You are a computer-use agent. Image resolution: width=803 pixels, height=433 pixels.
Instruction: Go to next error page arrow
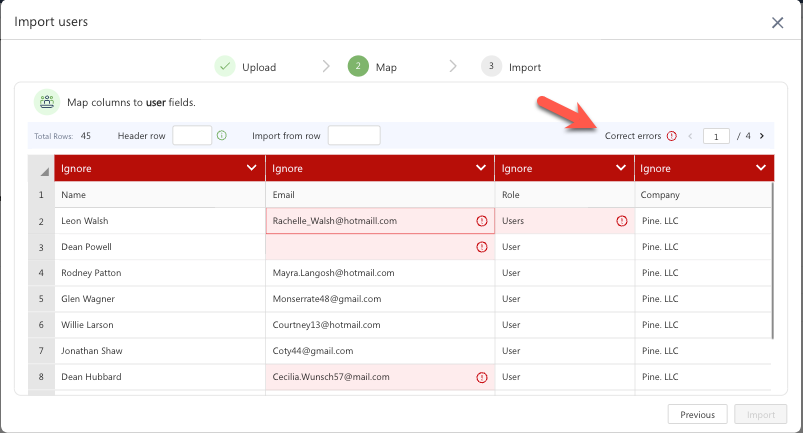[762, 136]
